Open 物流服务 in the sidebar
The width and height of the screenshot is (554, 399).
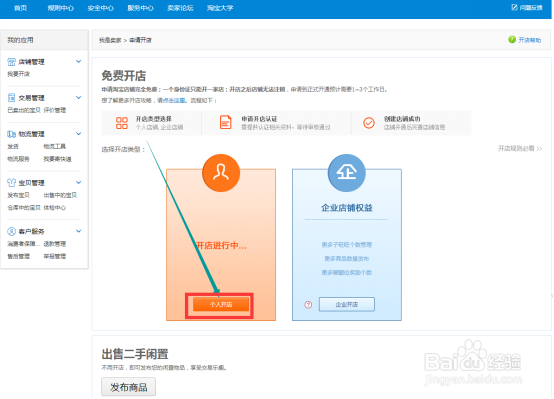point(19,159)
